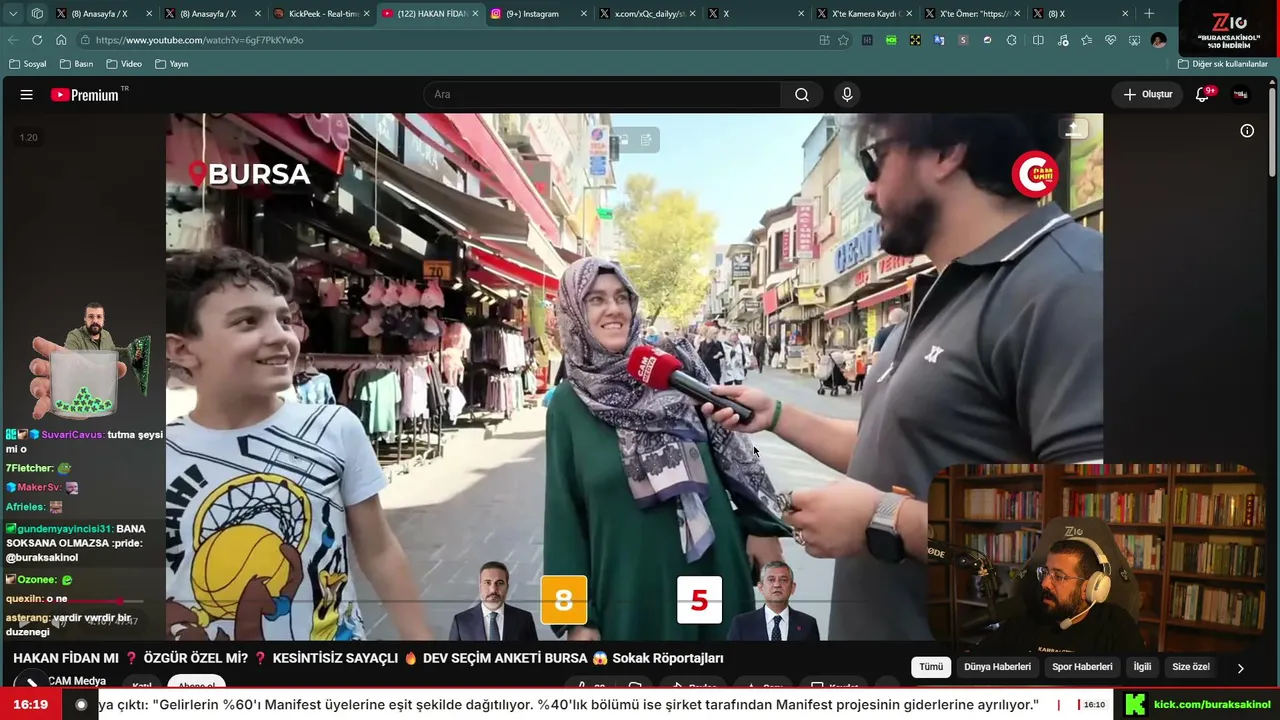Open the translate extension icon
The width and height of the screenshot is (1280, 720).
[x=939, y=40]
